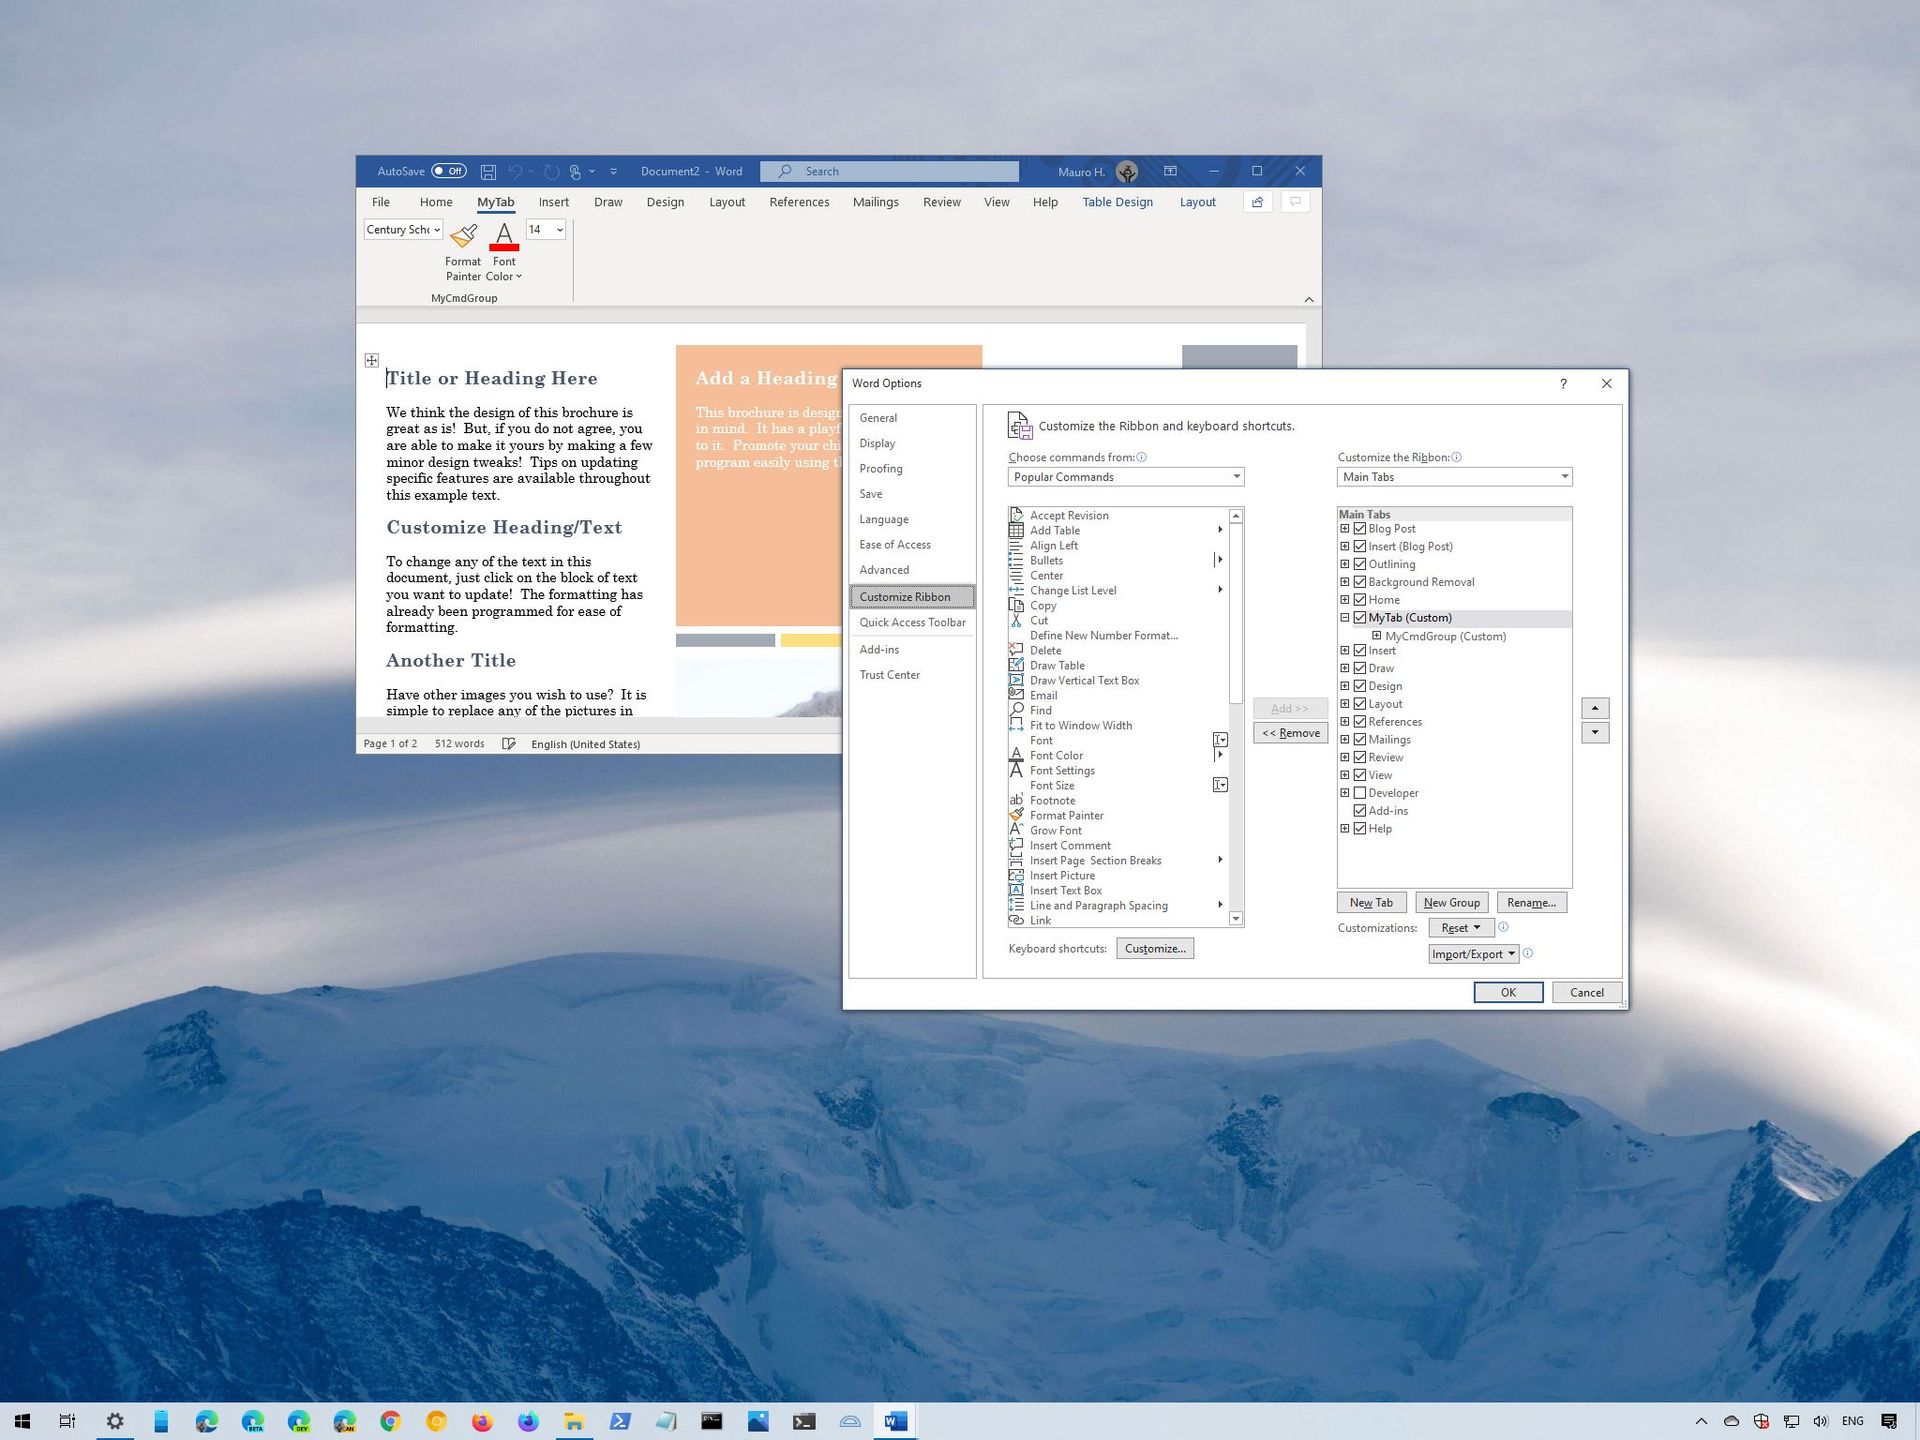Expand the MyCmdGroup (Custom) tree item
Viewport: 1920px width, 1440px height.
1378,636
